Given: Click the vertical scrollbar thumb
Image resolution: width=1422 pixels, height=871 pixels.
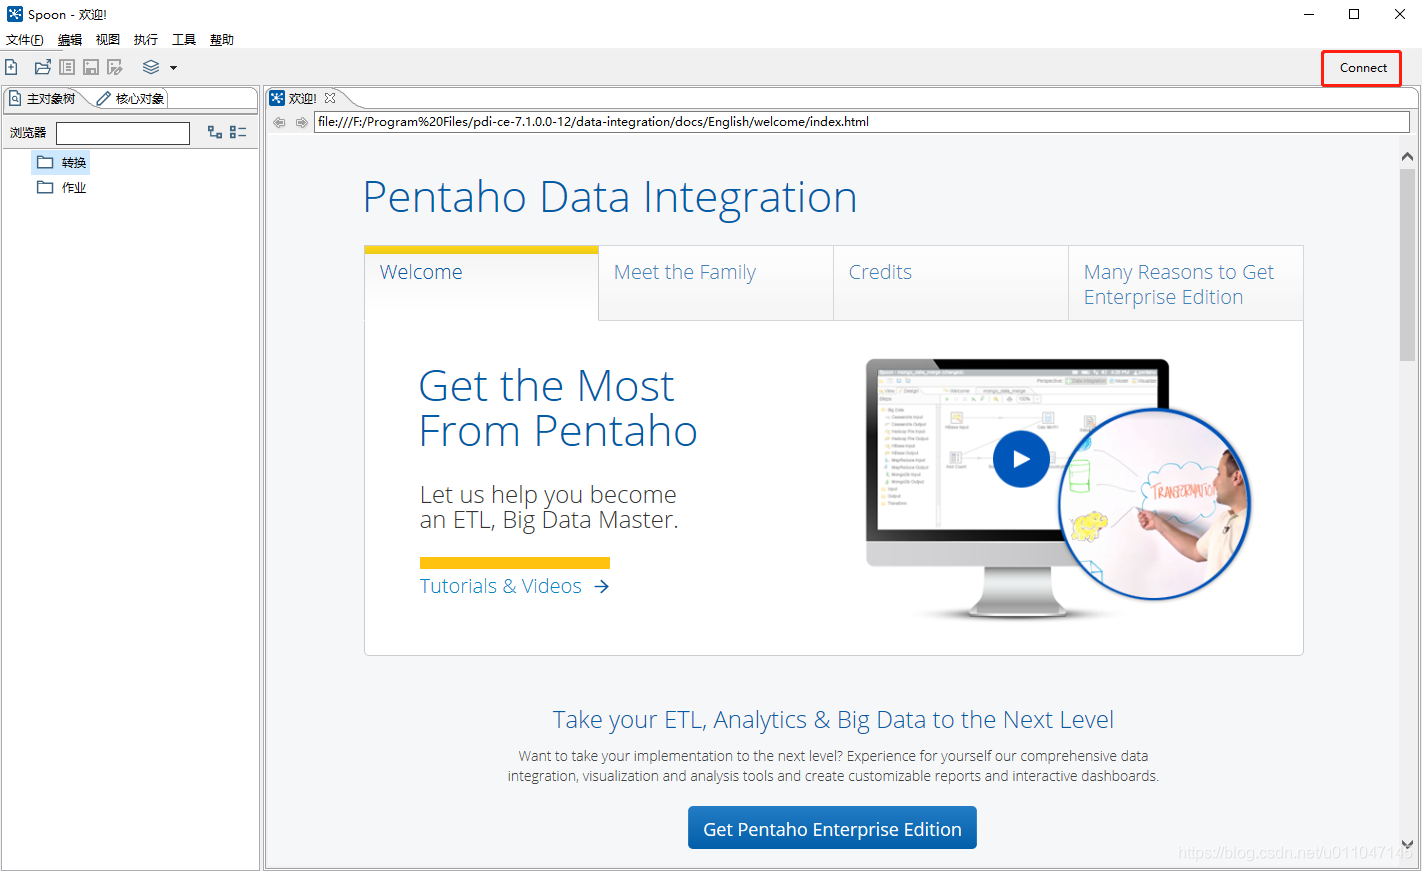Looking at the screenshot, I should 1407,265.
